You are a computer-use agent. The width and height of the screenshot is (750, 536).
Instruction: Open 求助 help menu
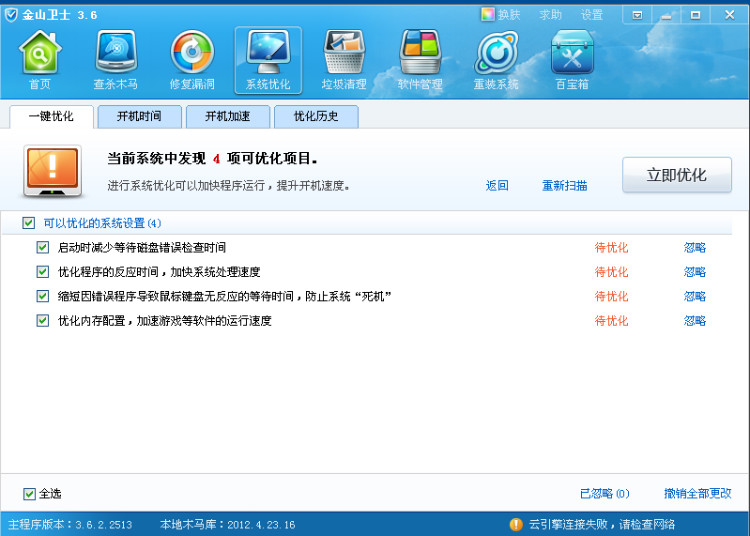(x=551, y=15)
